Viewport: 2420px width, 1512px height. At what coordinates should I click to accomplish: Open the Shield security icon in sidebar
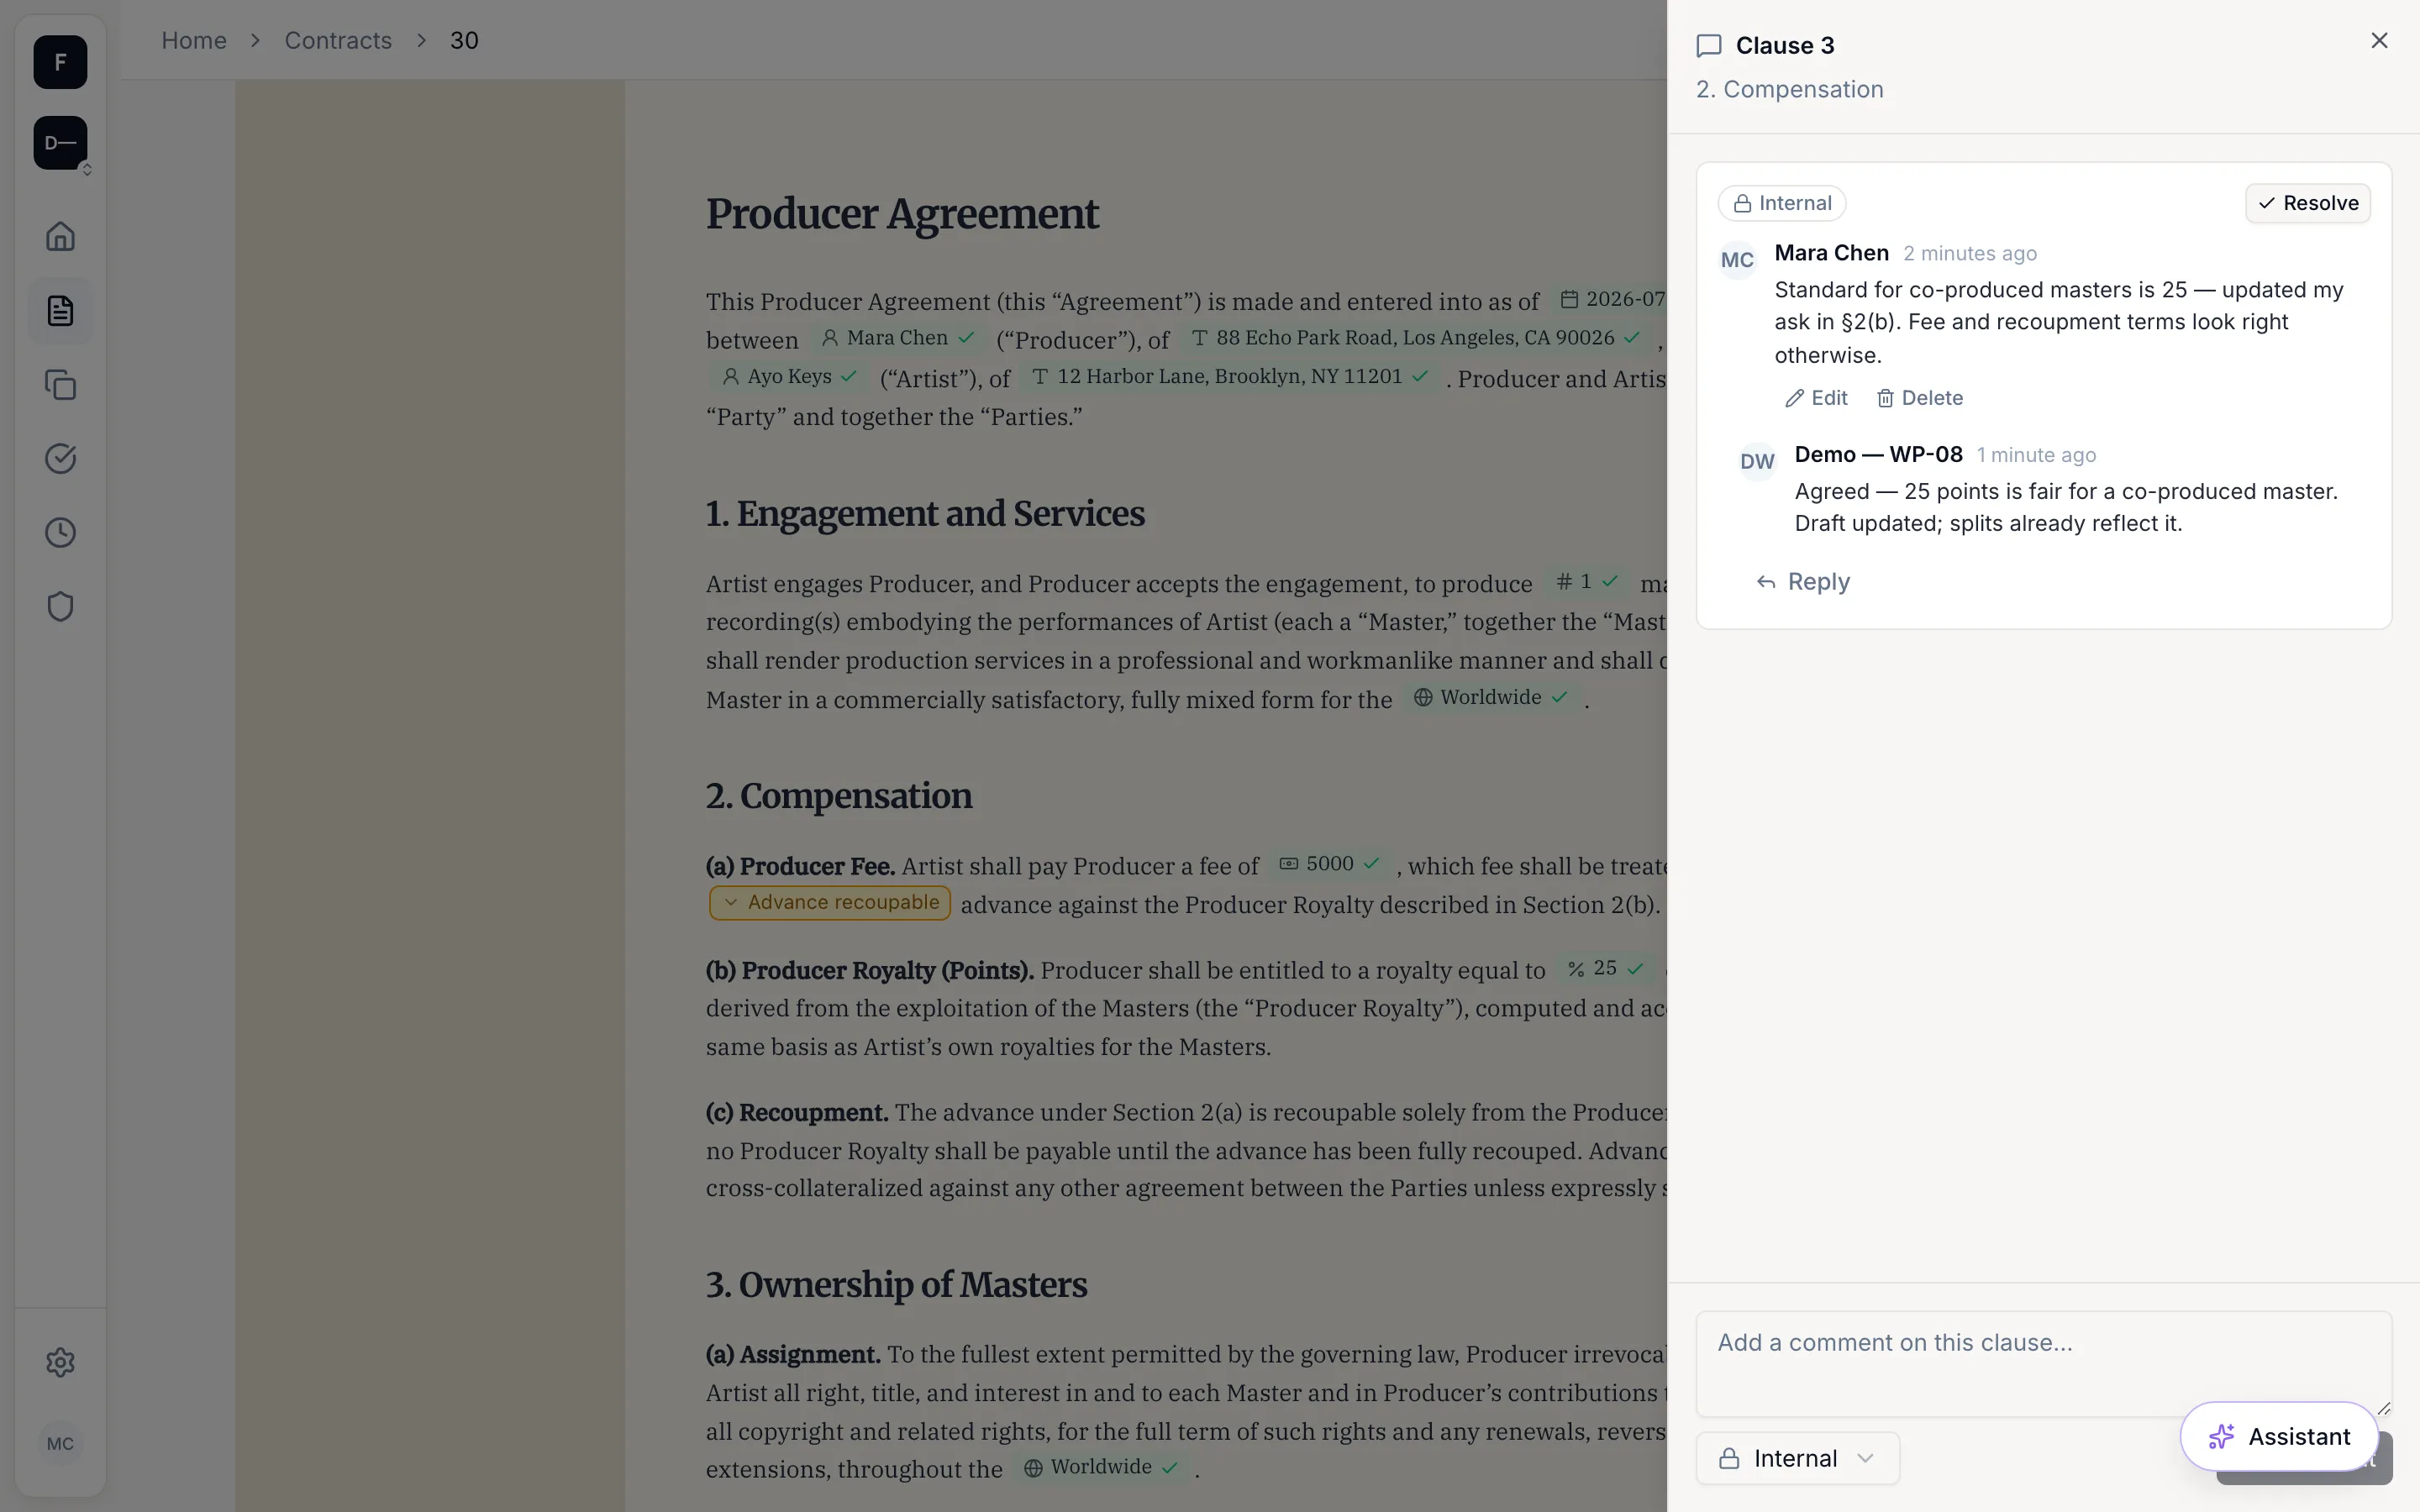click(x=60, y=607)
